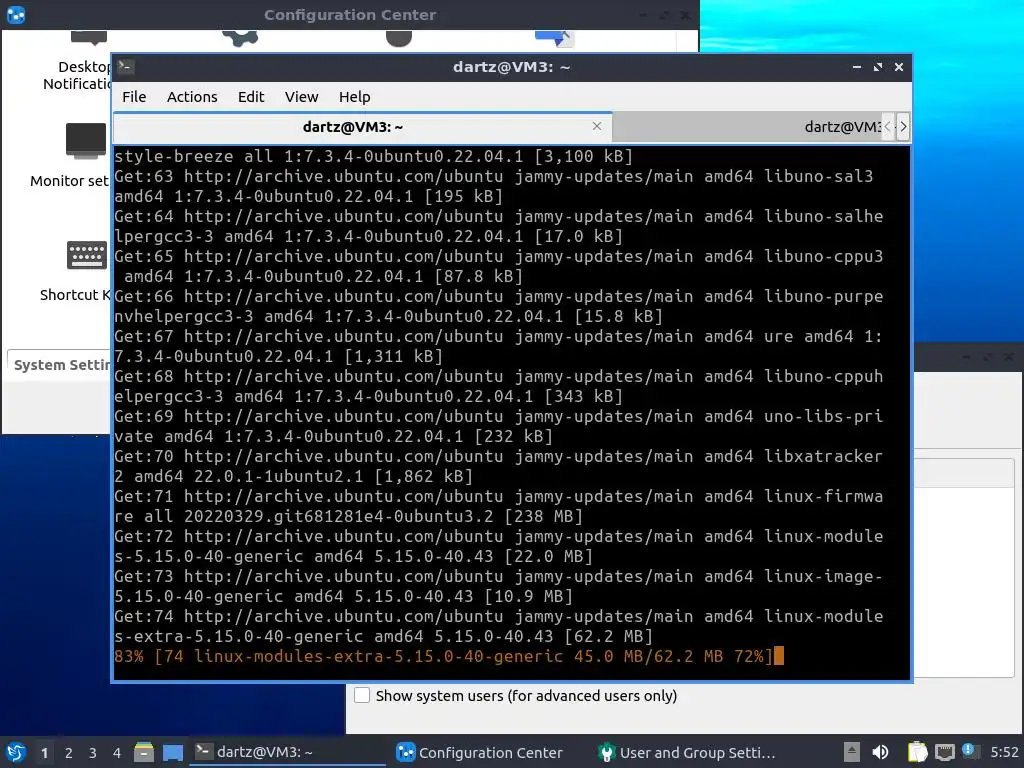Click Configuration Center titlebar icon
This screenshot has height=768, width=1024.
(16, 14)
